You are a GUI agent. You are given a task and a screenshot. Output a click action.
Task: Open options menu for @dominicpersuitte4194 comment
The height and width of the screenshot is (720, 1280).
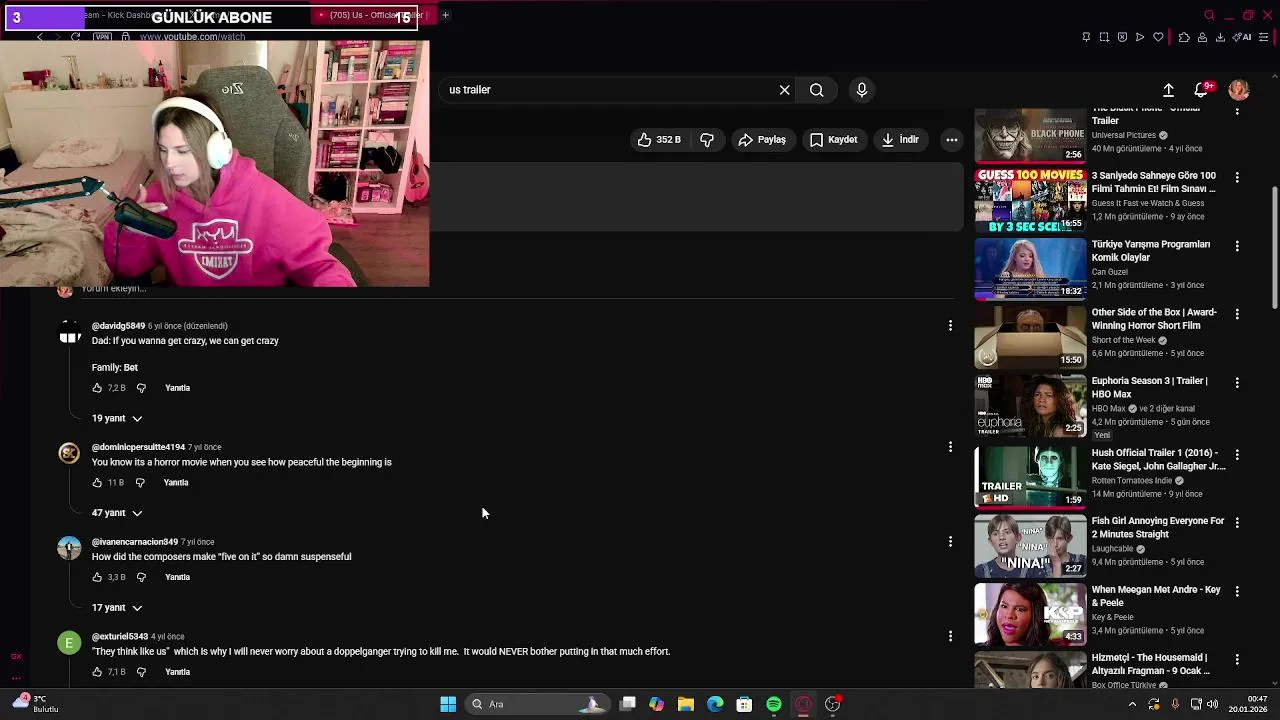[950, 447]
